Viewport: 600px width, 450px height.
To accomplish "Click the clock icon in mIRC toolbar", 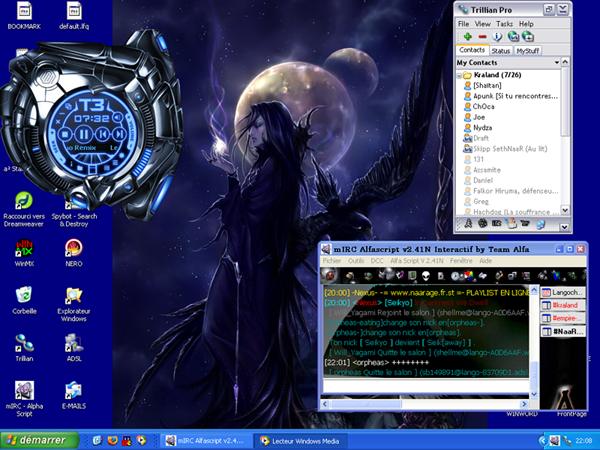I will click(x=455, y=276).
